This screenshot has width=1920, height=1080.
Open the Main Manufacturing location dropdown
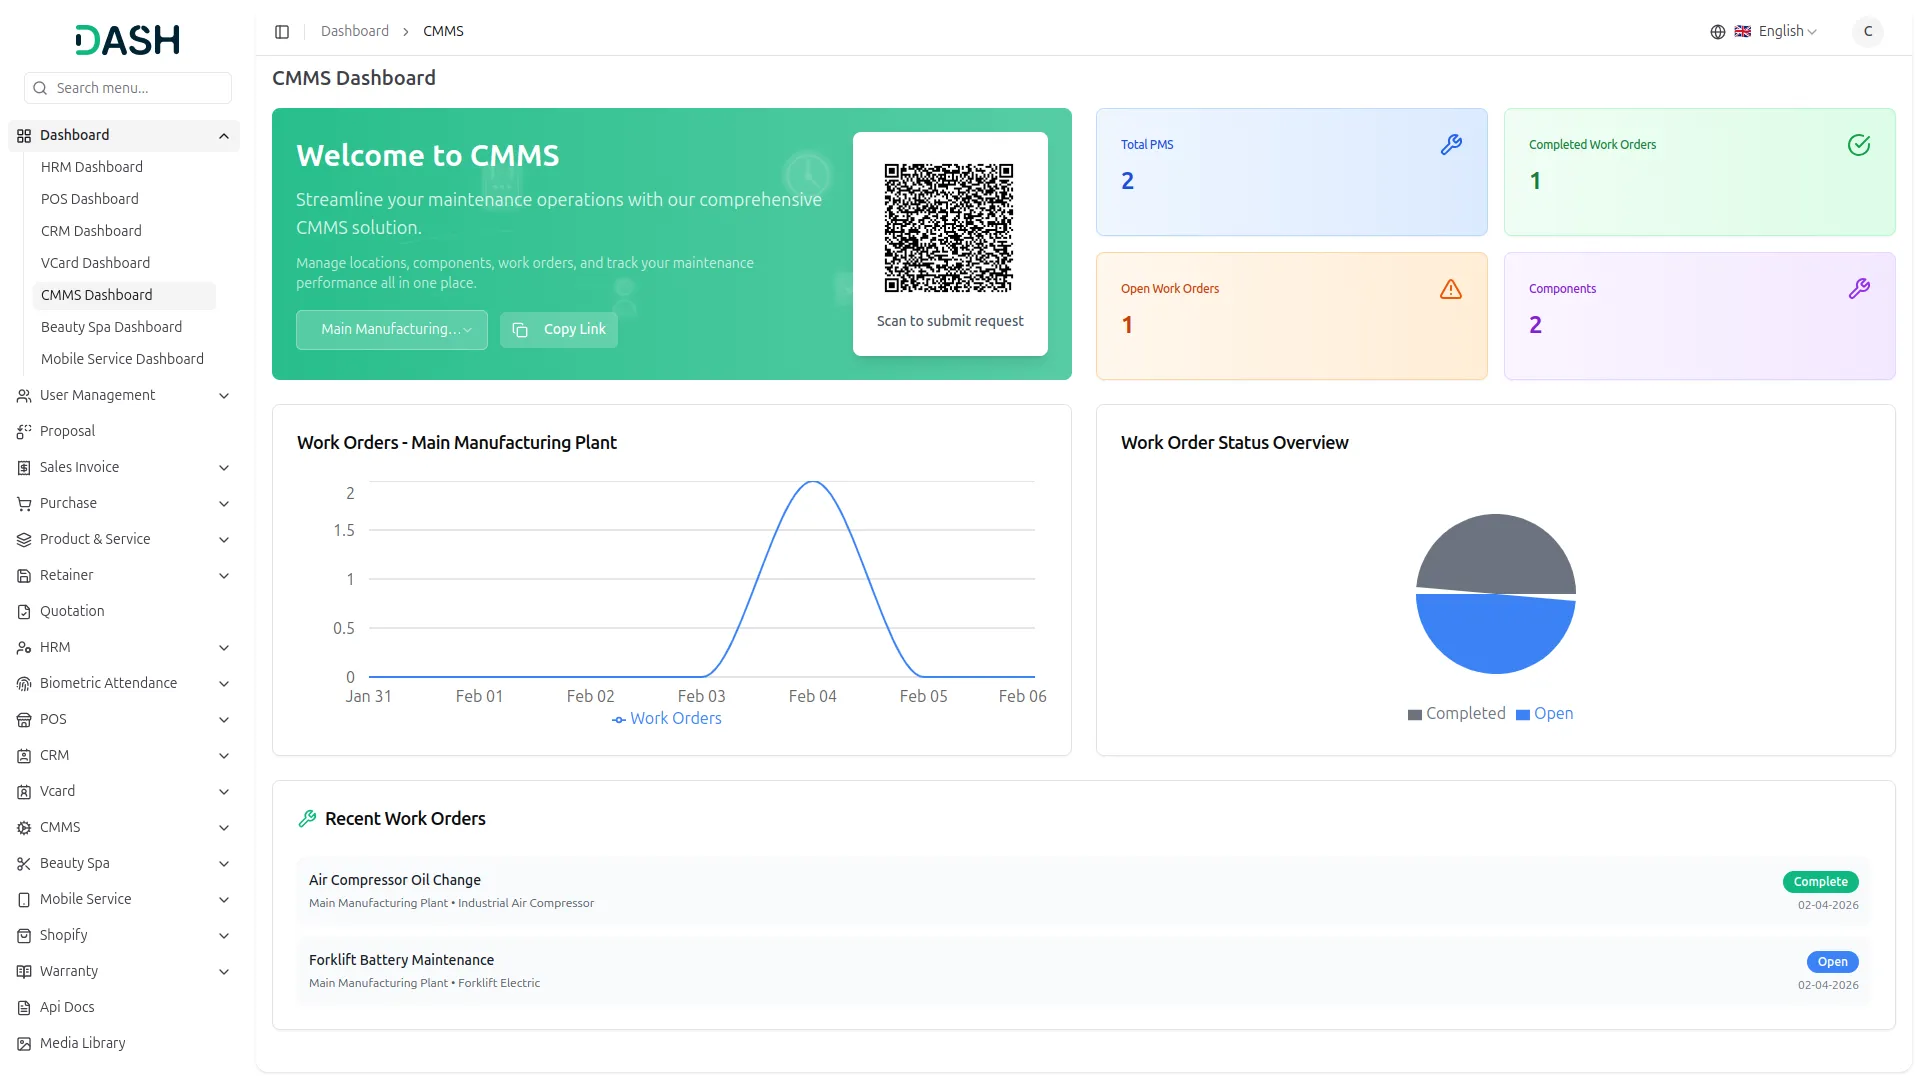[x=392, y=330]
